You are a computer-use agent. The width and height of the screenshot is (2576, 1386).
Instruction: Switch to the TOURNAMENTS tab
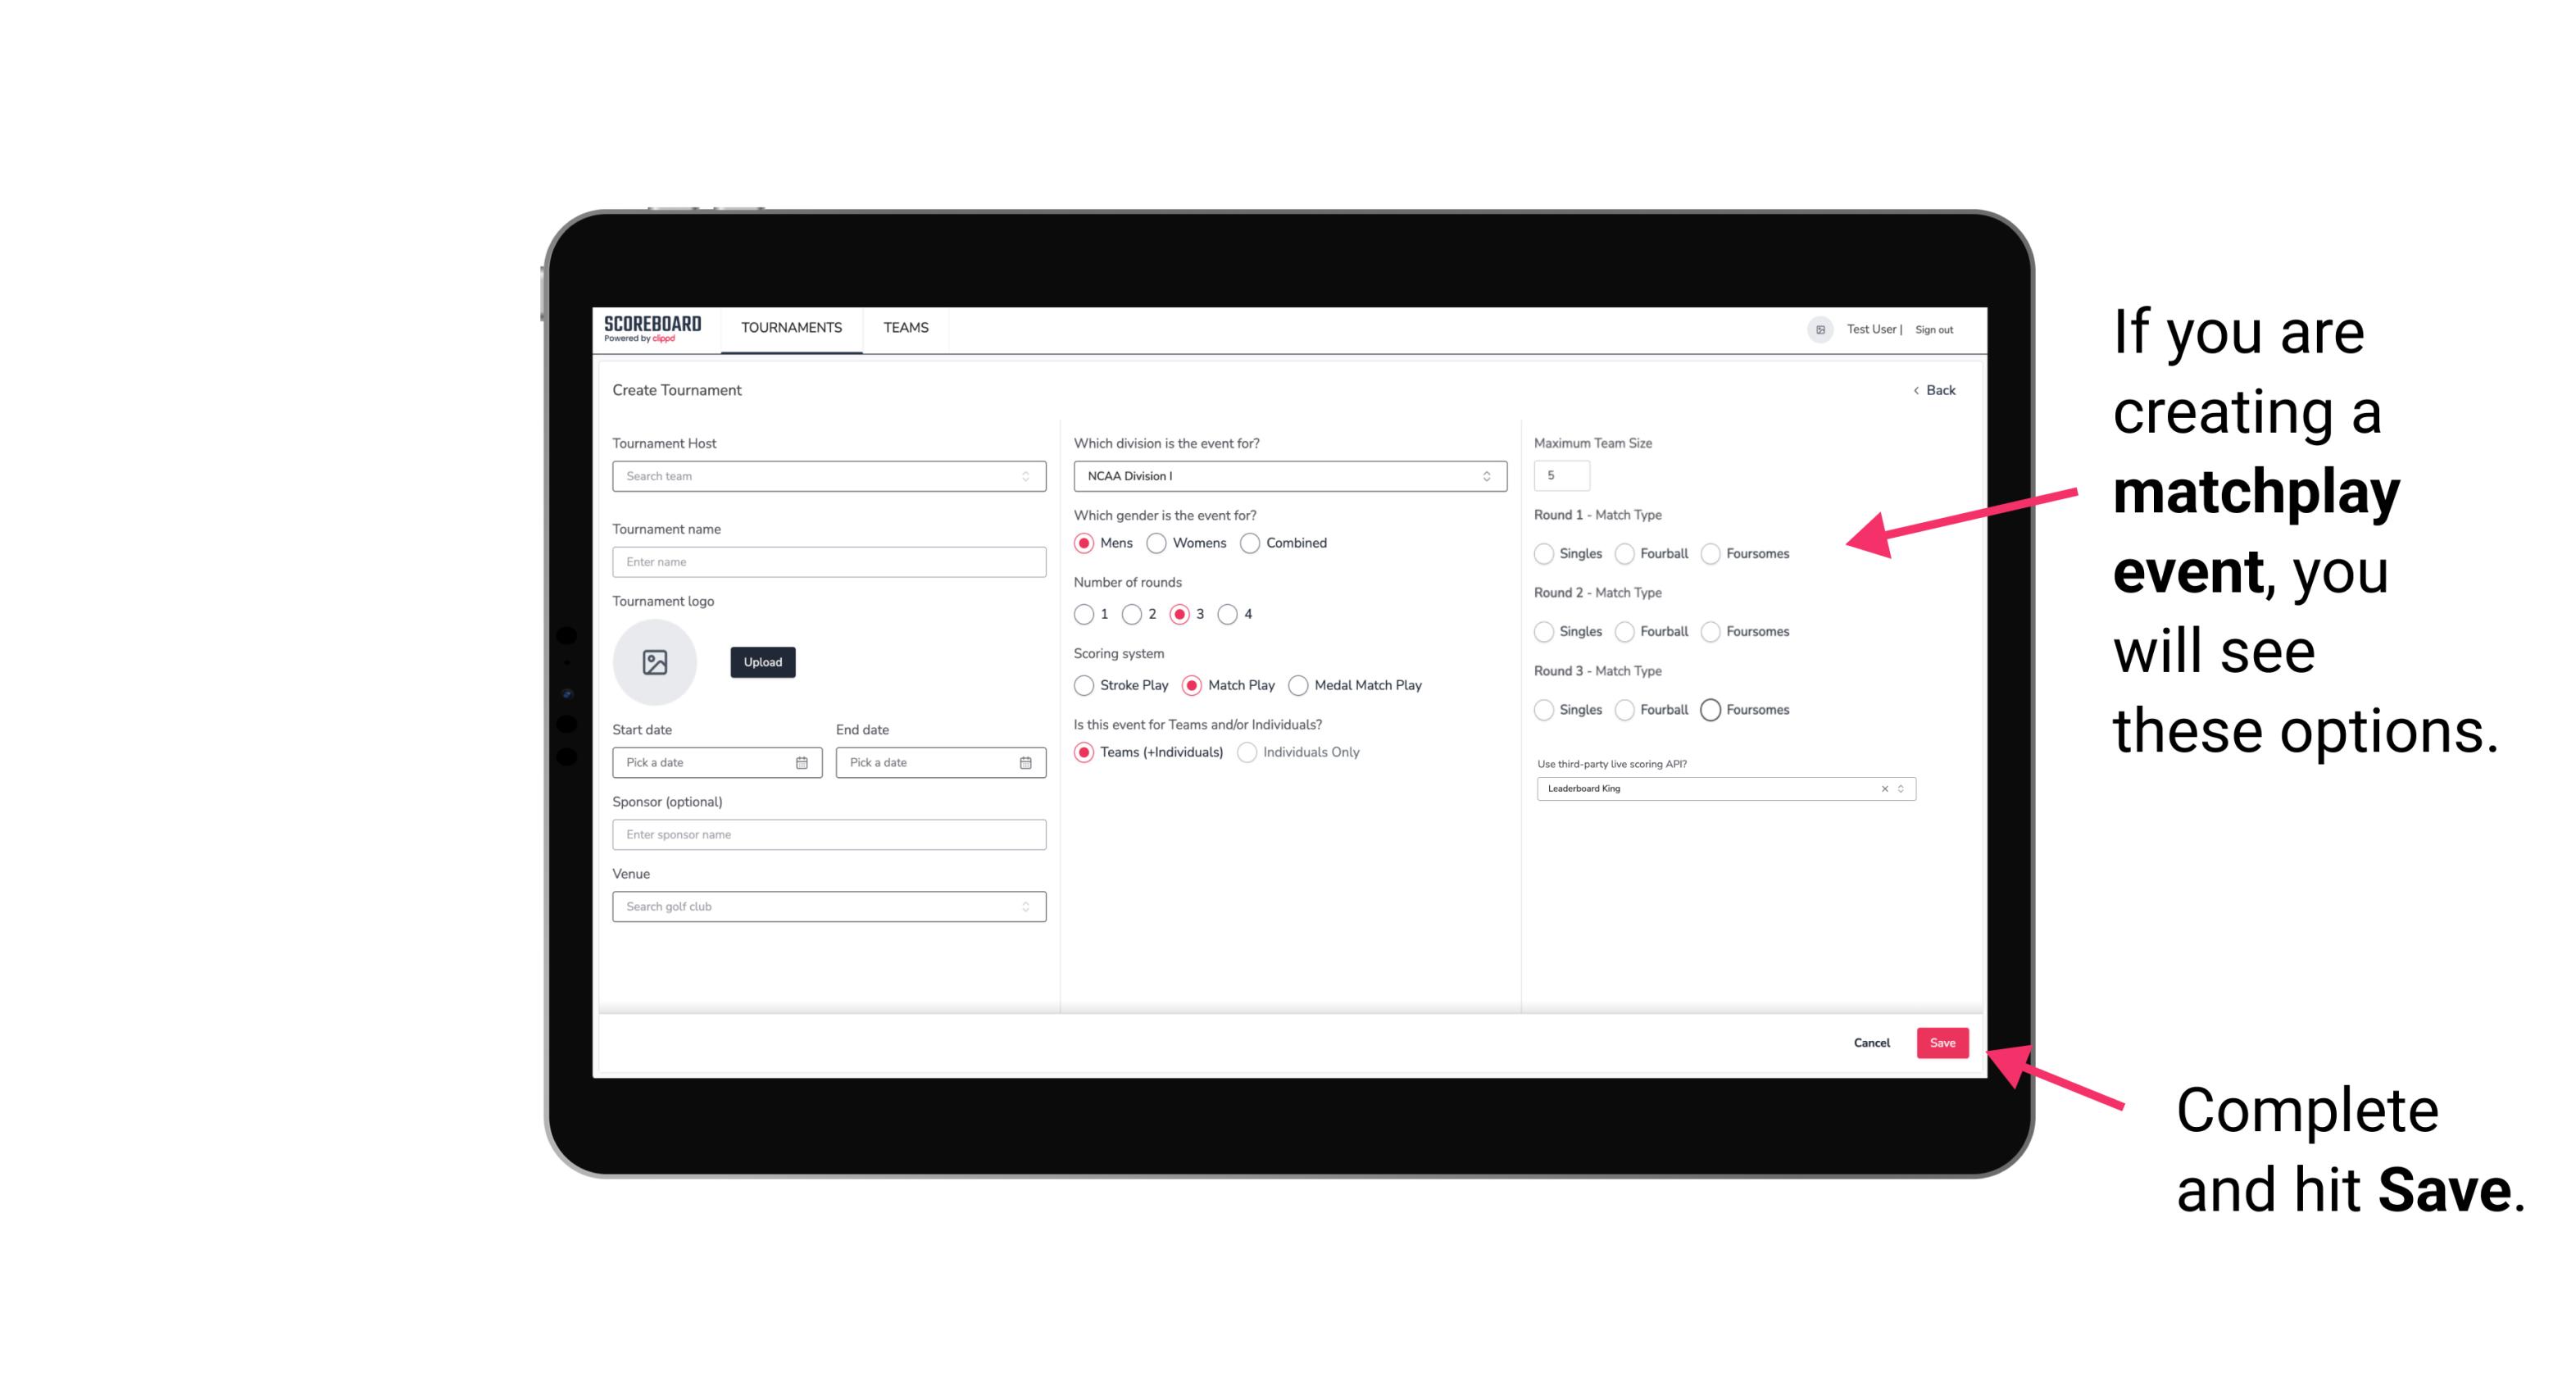(790, 328)
